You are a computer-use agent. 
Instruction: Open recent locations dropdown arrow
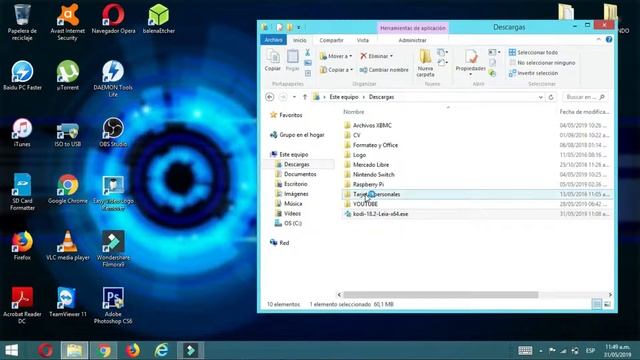pyautogui.click(x=294, y=97)
